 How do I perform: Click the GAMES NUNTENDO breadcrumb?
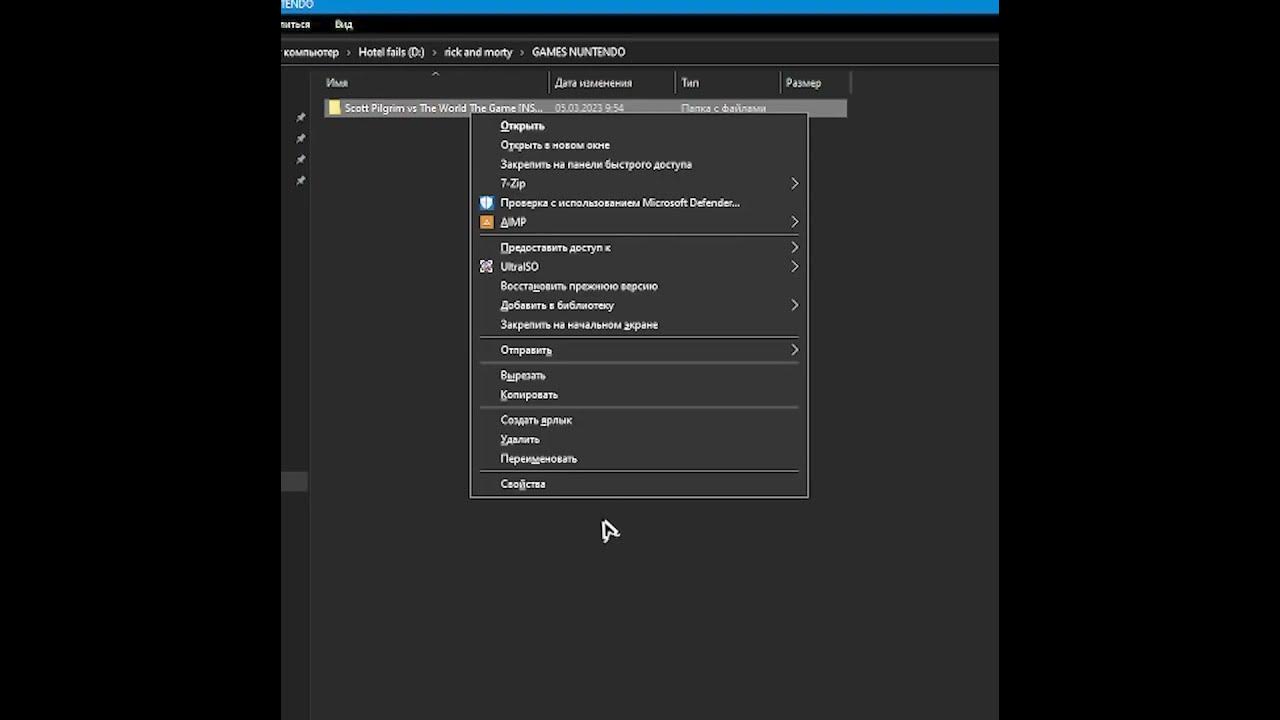click(578, 52)
